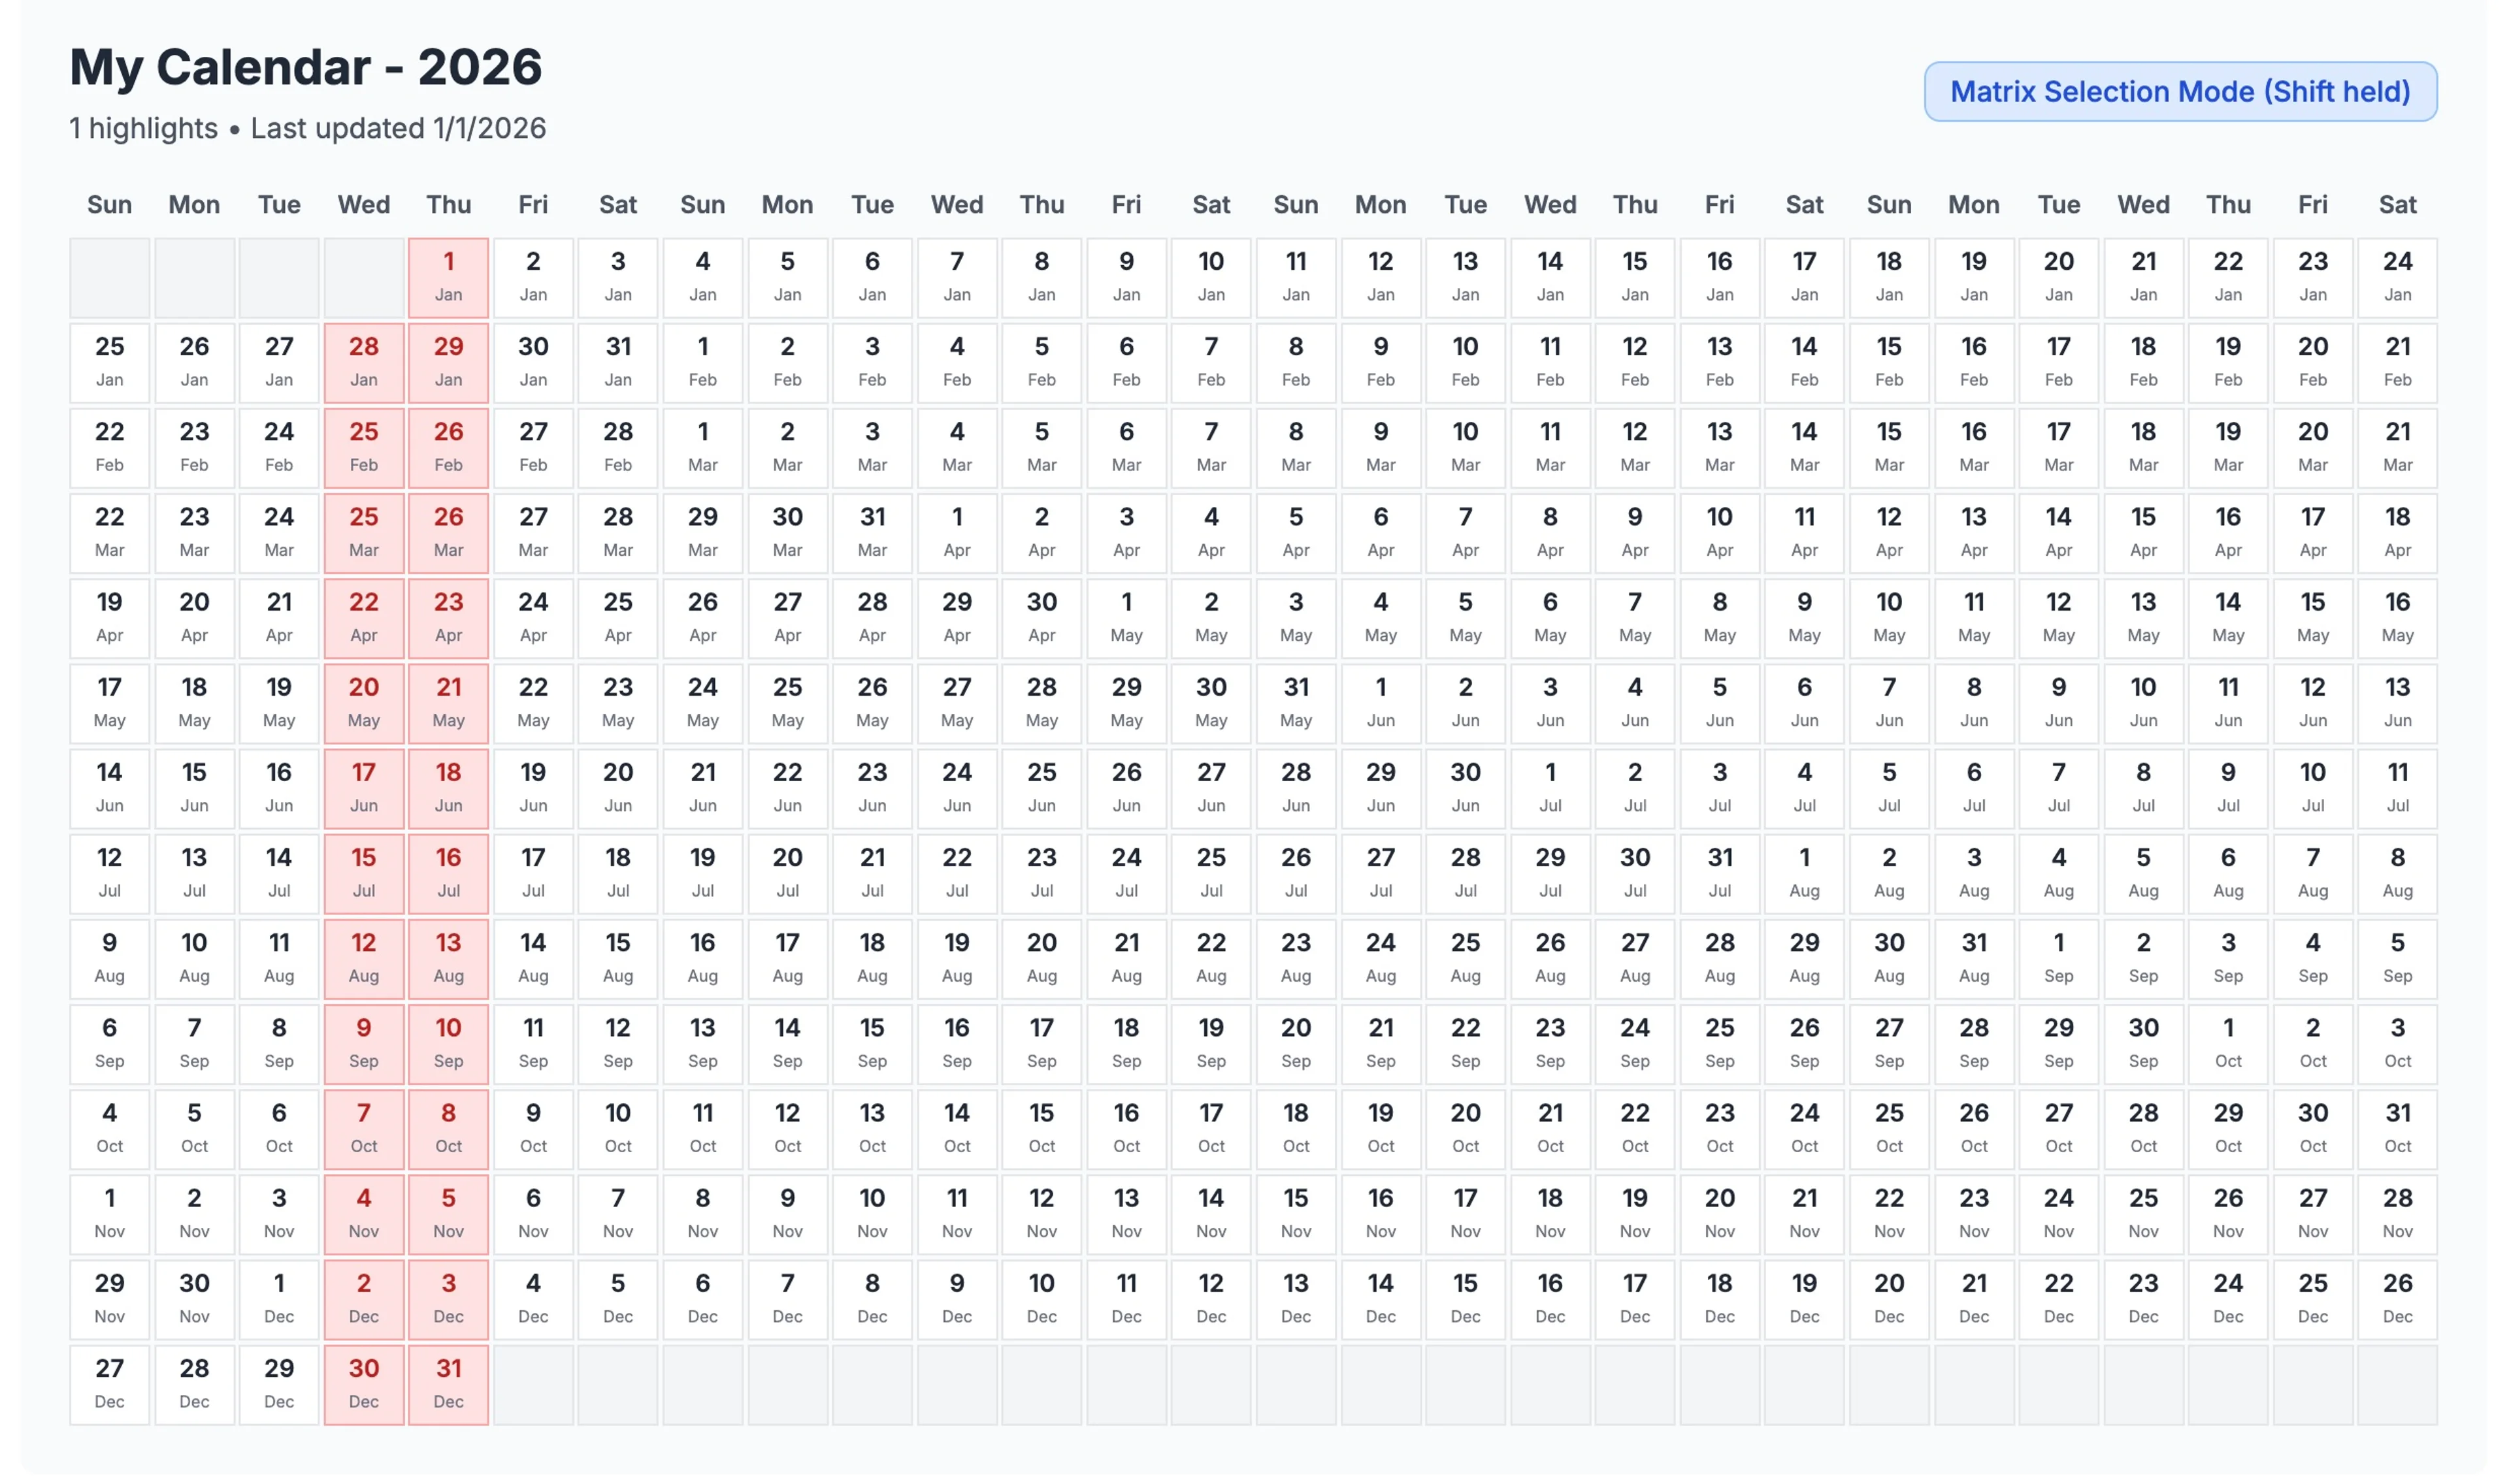Click the last Sat column header

2397,204
